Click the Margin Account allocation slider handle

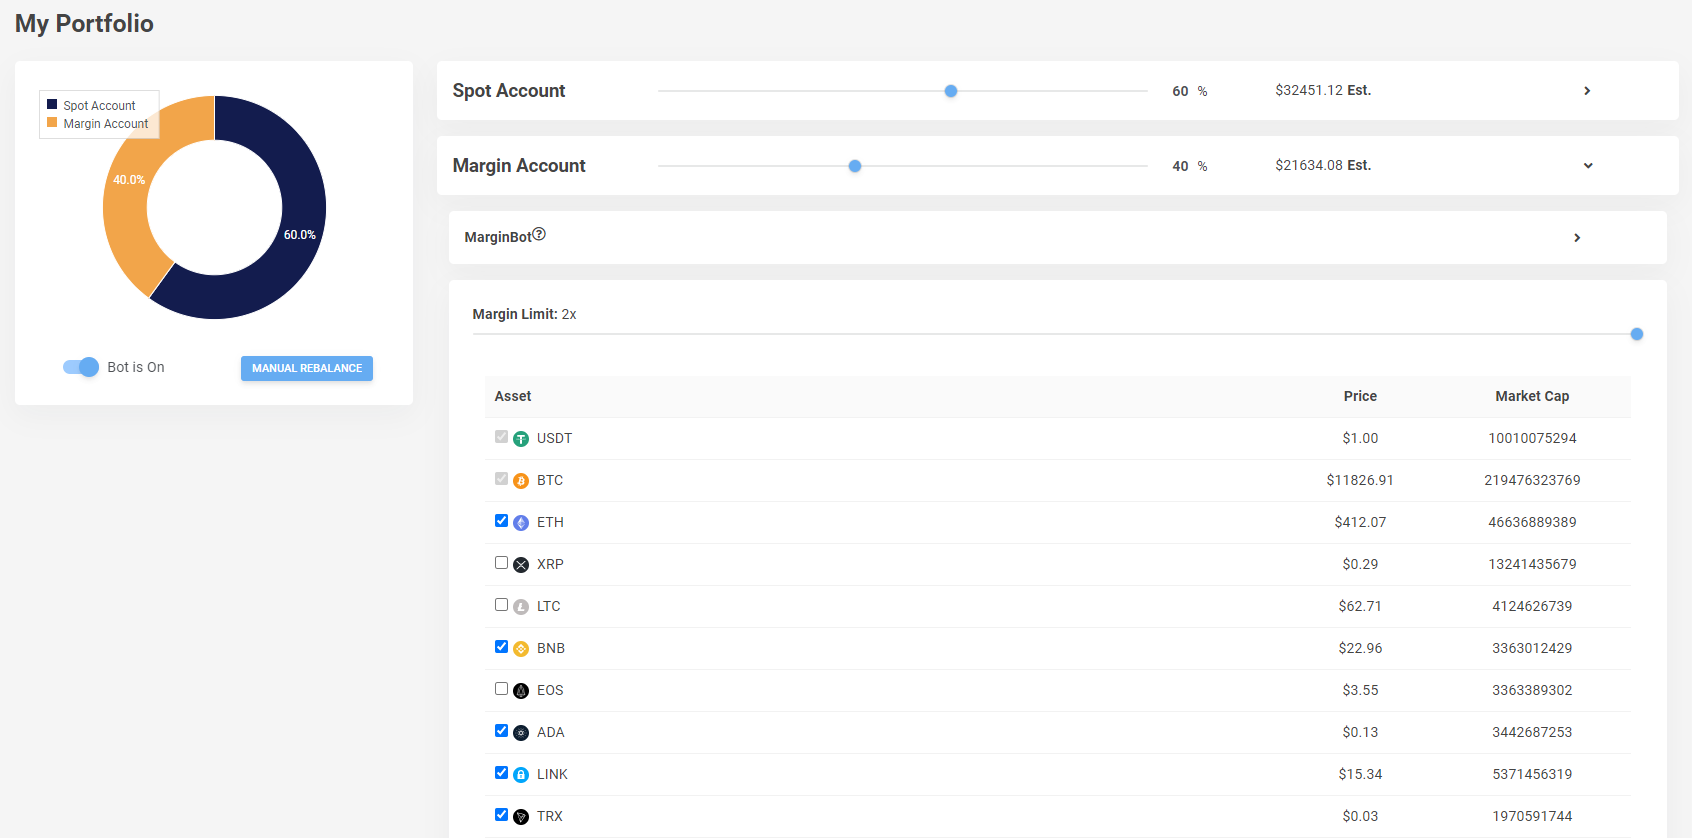855,166
